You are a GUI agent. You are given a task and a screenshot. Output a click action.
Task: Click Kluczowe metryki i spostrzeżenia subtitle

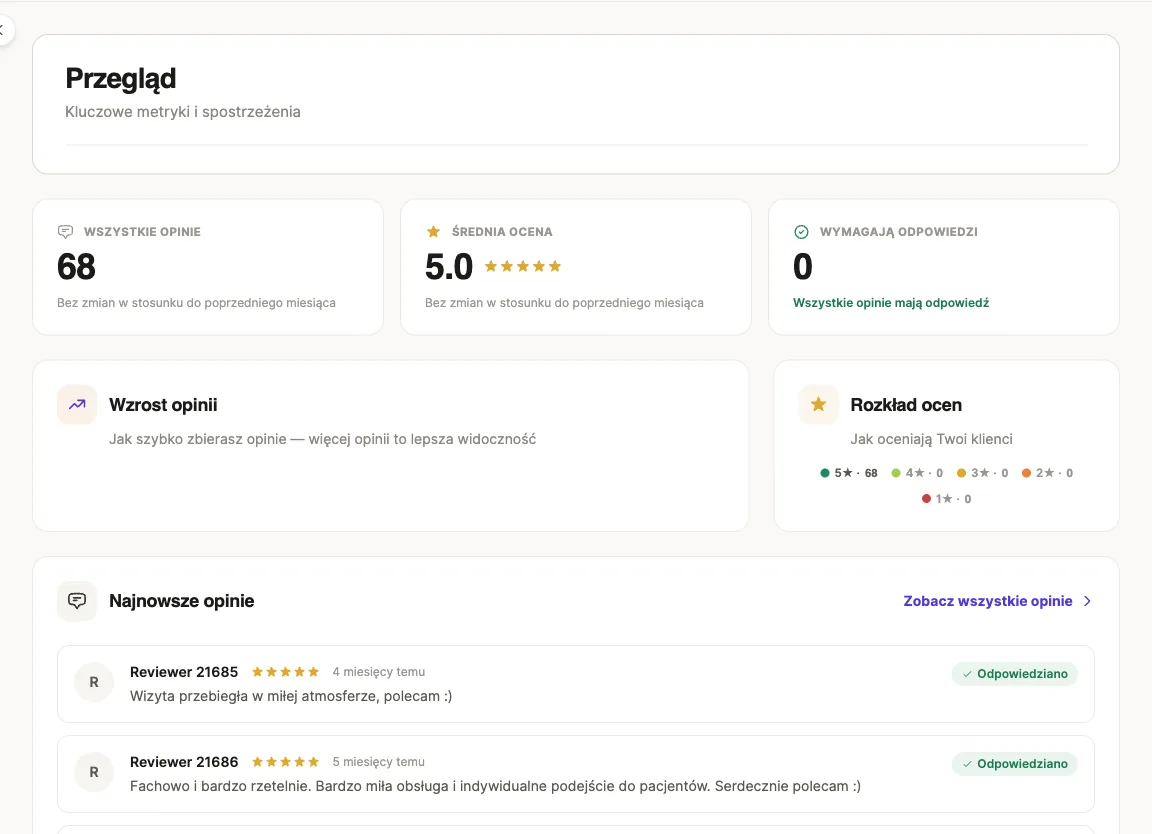click(183, 112)
